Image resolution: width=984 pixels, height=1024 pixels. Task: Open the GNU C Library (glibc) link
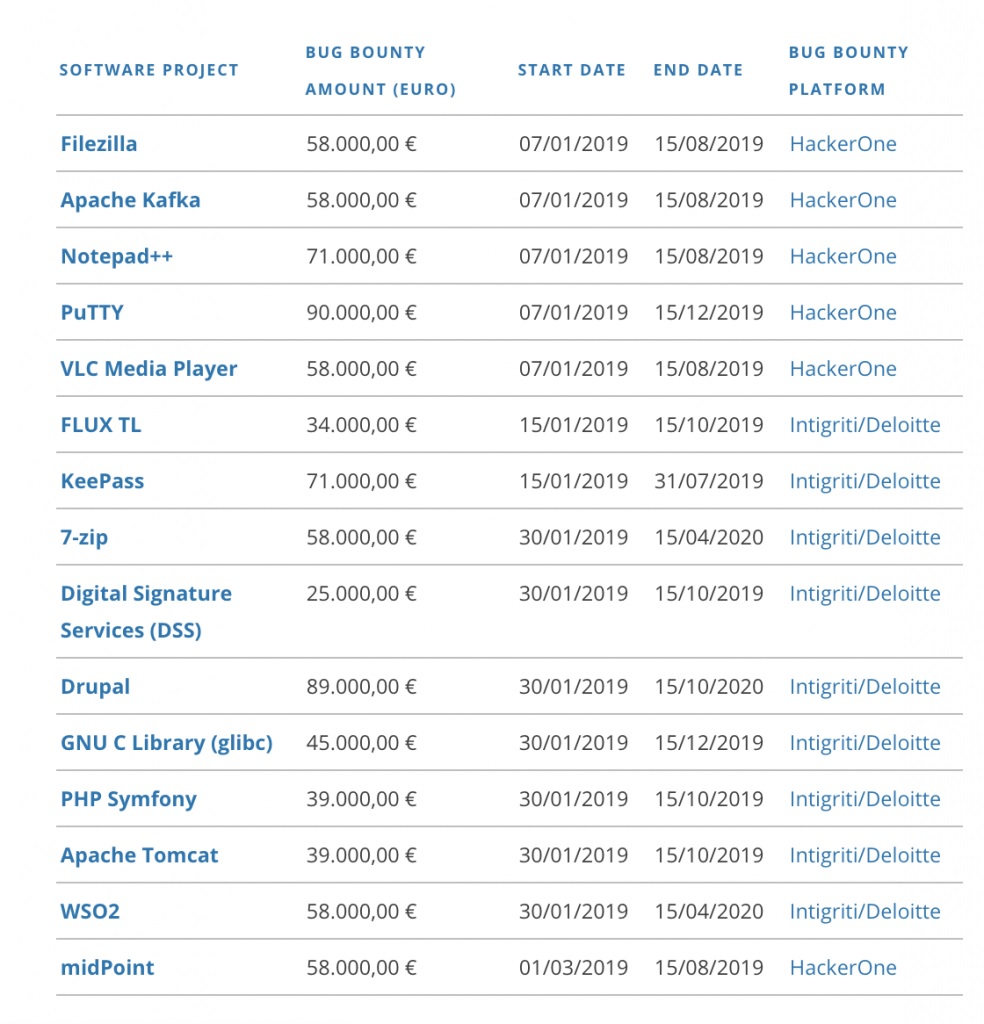click(x=166, y=743)
